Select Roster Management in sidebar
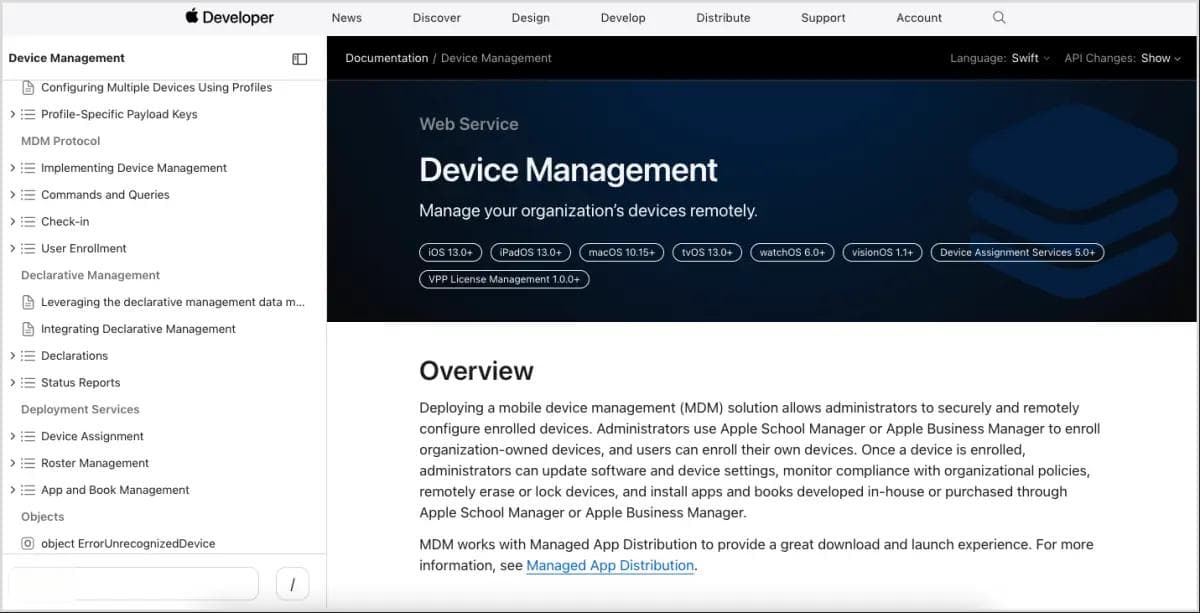Viewport: 1200px width, 613px height. pyautogui.click(x=95, y=463)
